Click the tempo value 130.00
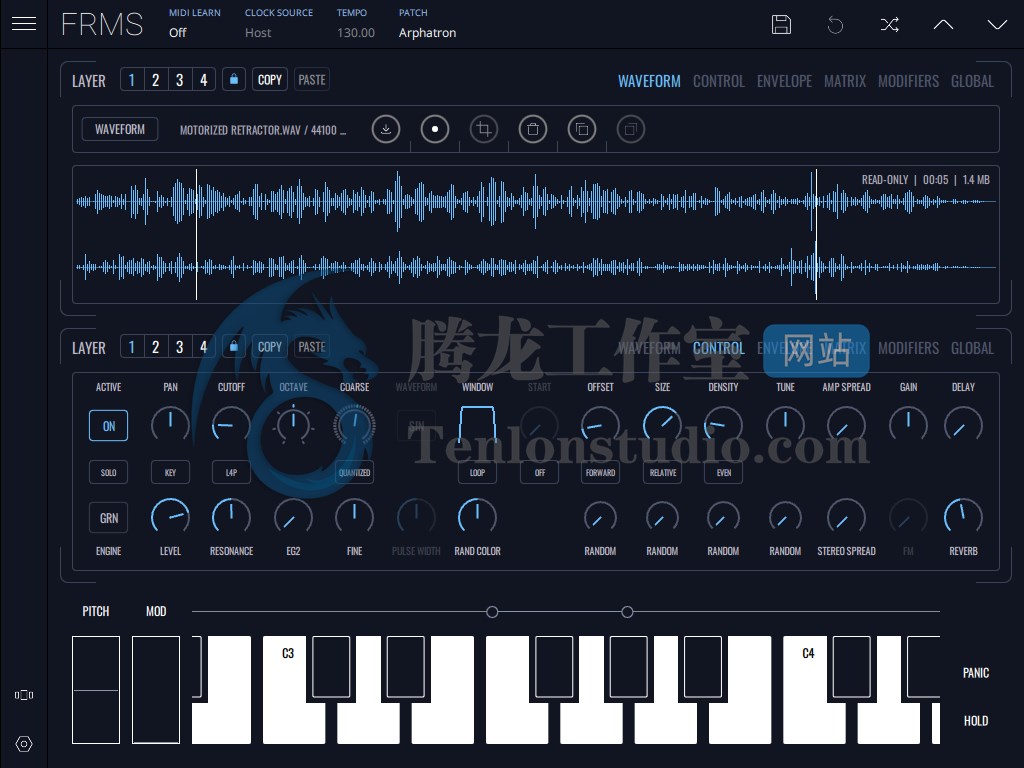 click(x=356, y=33)
